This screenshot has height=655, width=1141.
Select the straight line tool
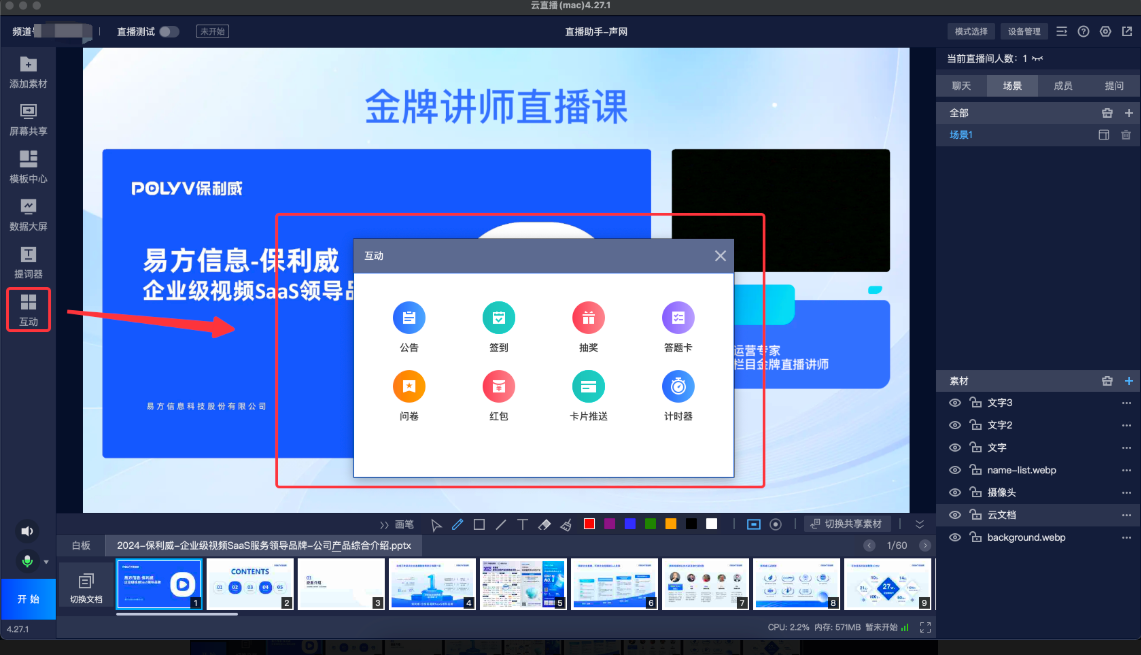(501, 525)
